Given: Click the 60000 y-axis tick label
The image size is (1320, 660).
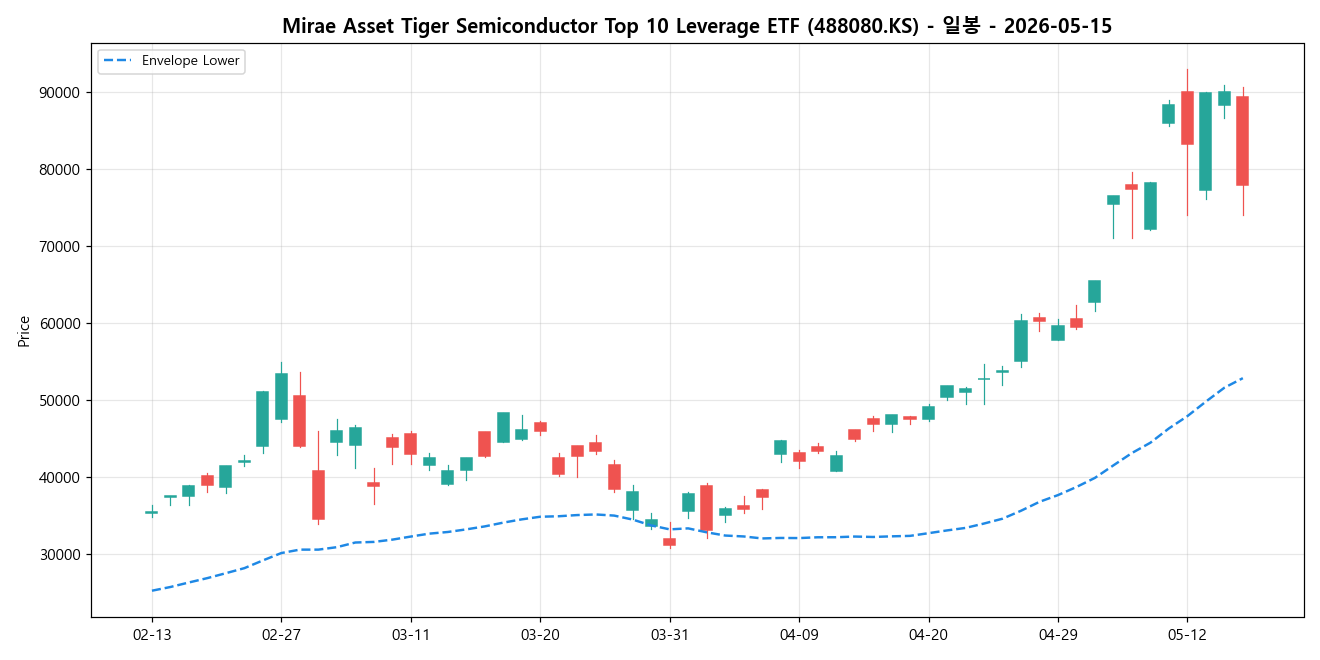Looking at the screenshot, I should pos(62,324).
